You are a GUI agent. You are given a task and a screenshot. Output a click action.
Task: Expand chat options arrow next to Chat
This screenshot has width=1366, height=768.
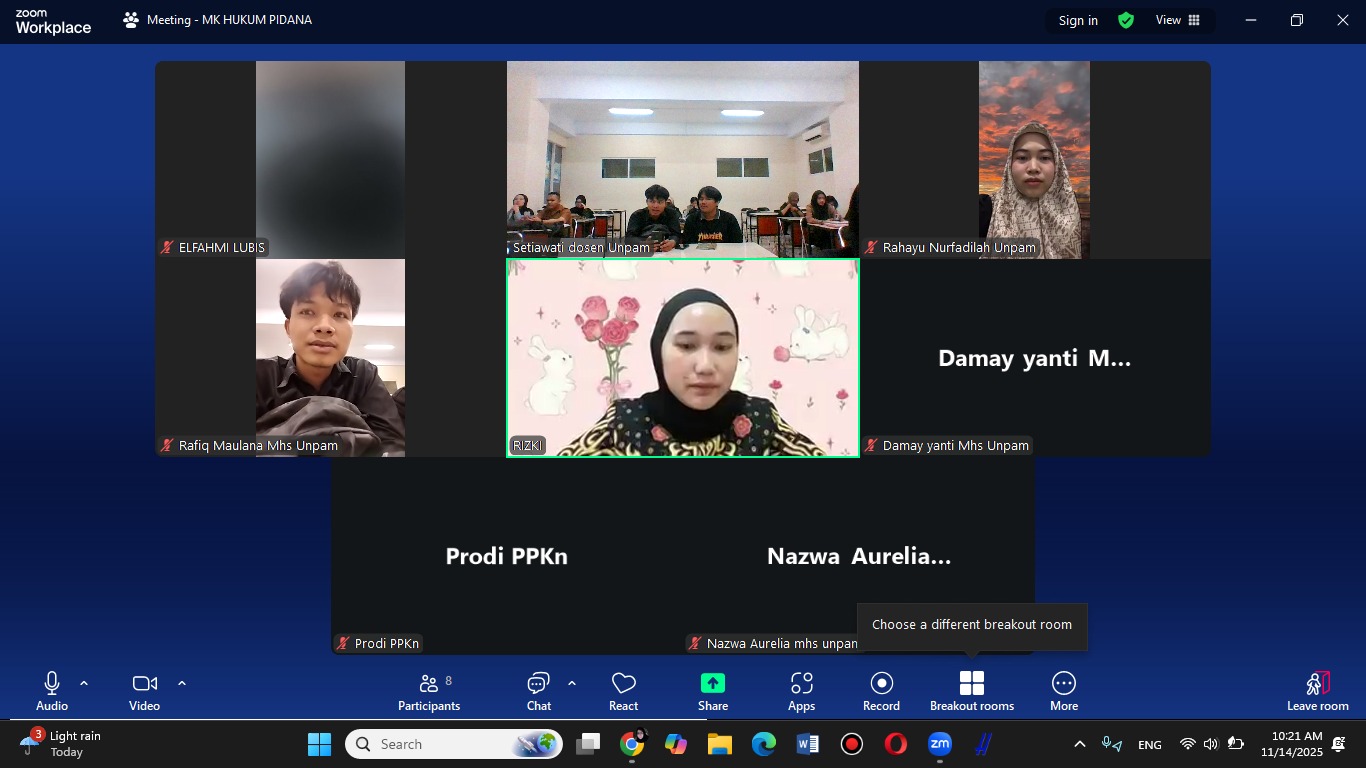[x=572, y=684]
